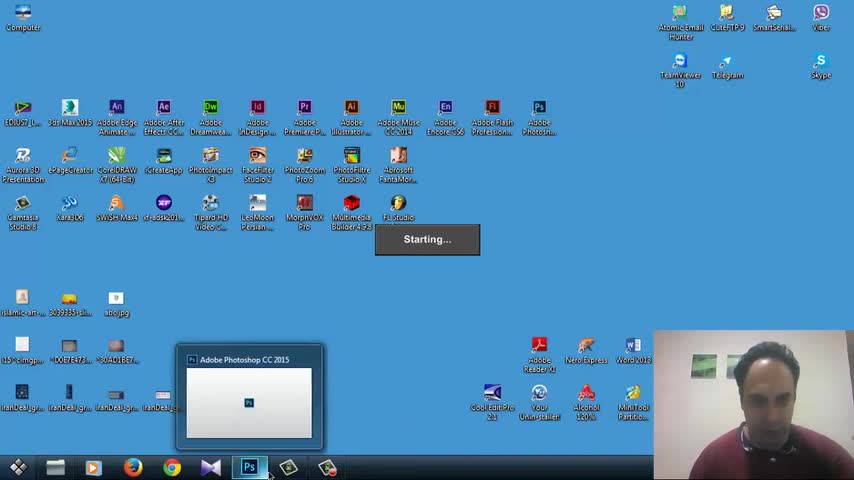Open PhotoFiltre Studio X shortcut

click(351, 165)
